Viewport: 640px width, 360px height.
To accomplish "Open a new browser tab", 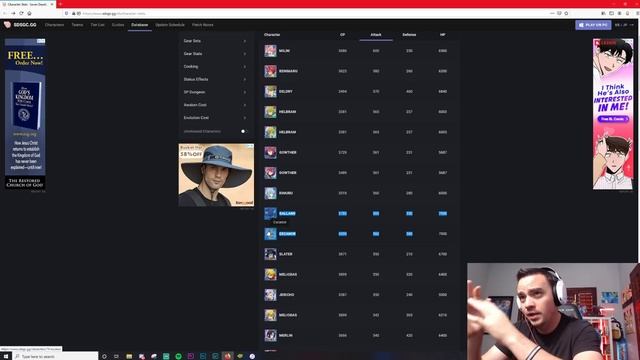I will click(x=60, y=4).
